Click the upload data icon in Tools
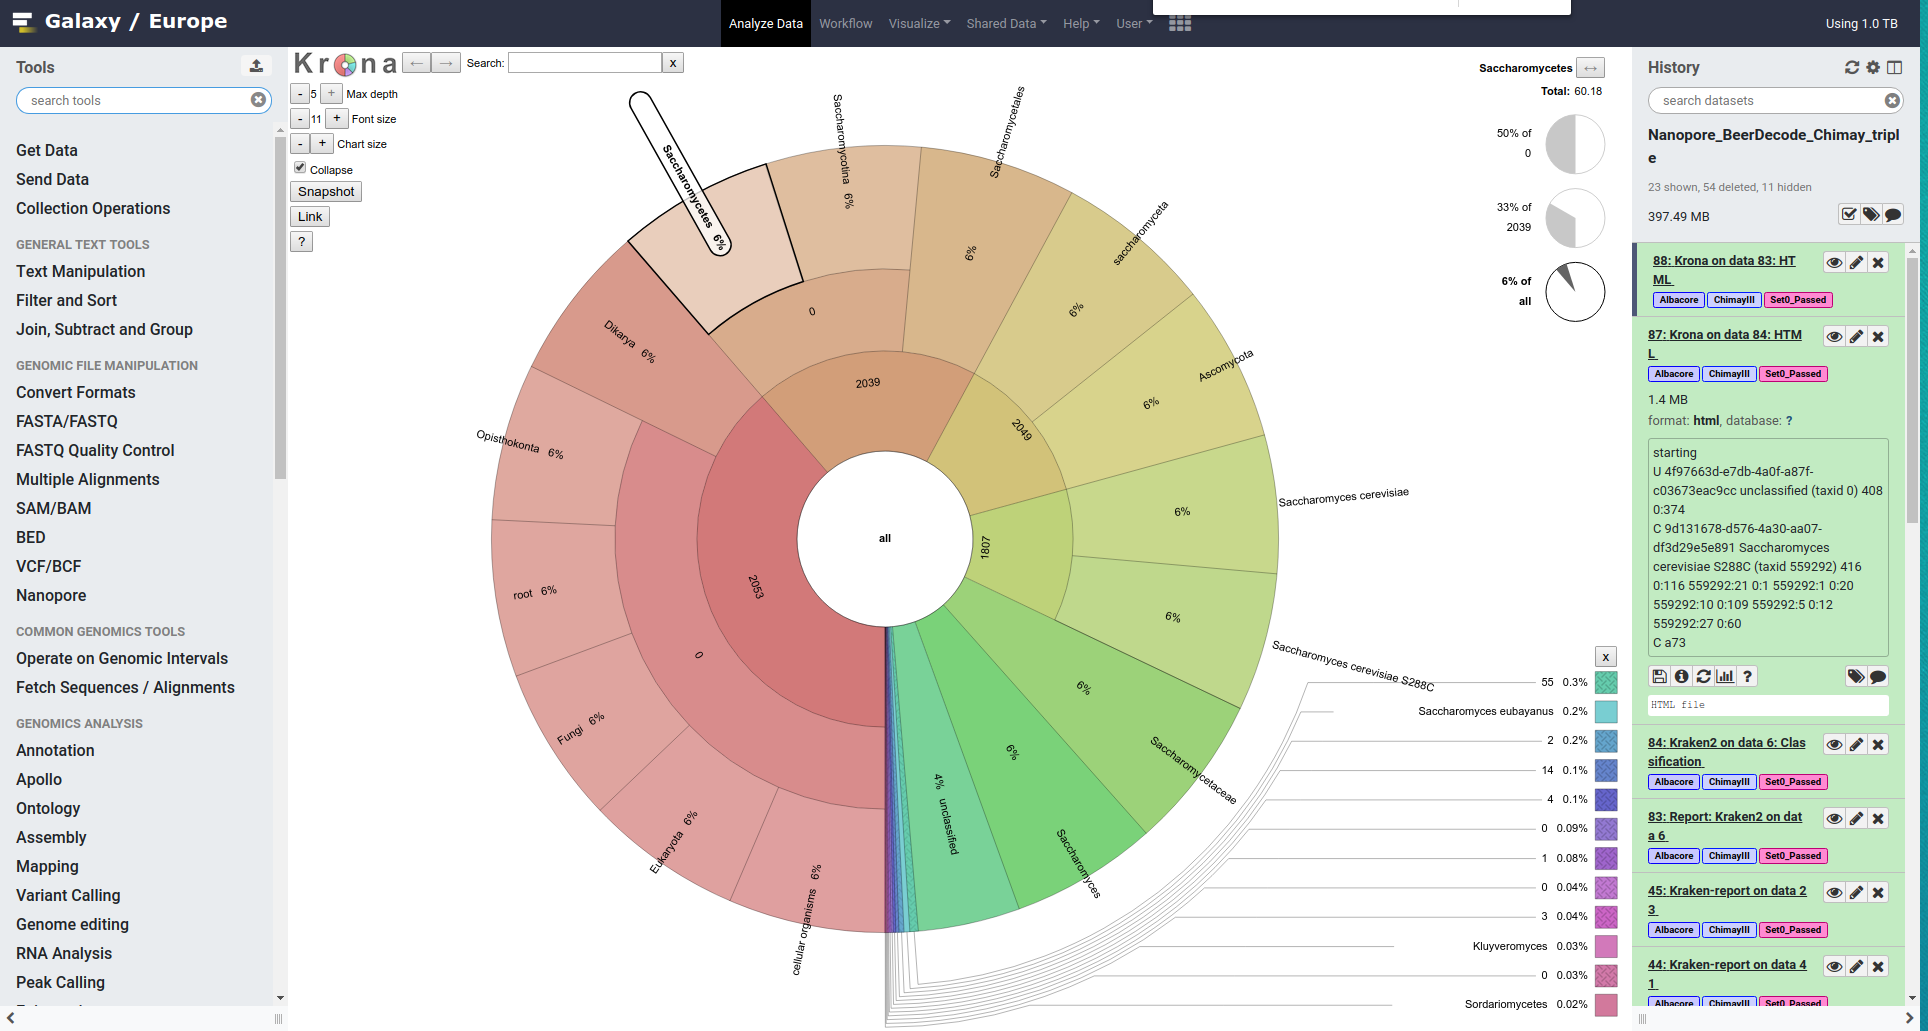This screenshot has width=1928, height=1031. [256, 66]
